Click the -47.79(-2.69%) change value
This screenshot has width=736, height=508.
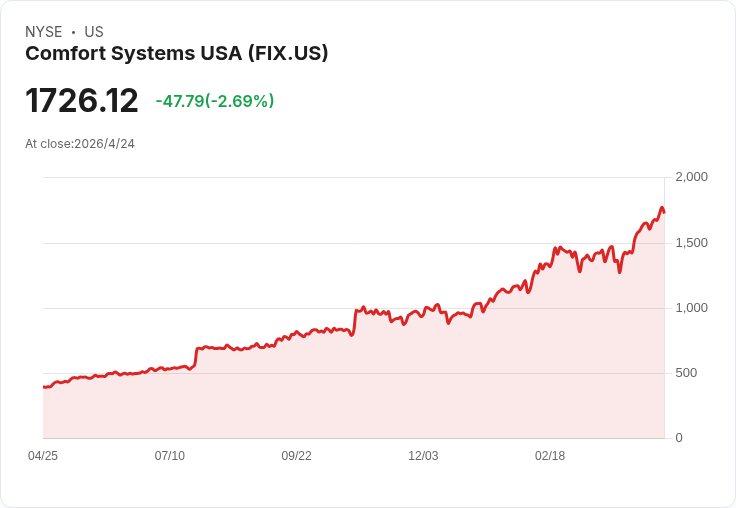pyautogui.click(x=215, y=101)
